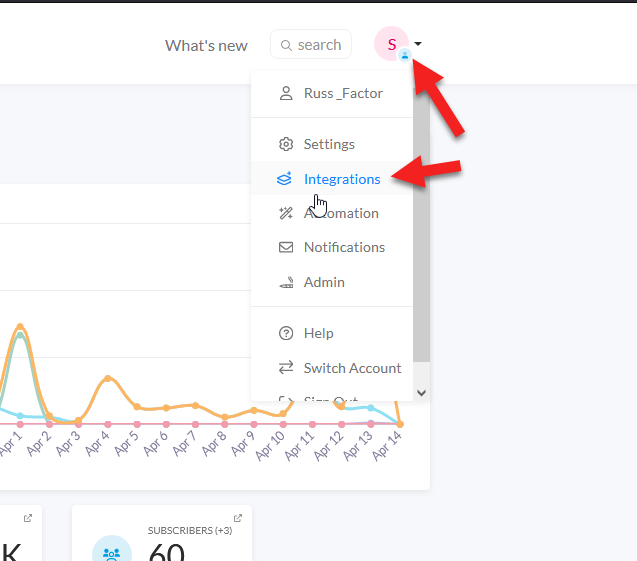Click the Help question mark icon
Image resolution: width=637 pixels, height=561 pixels.
[286, 333]
